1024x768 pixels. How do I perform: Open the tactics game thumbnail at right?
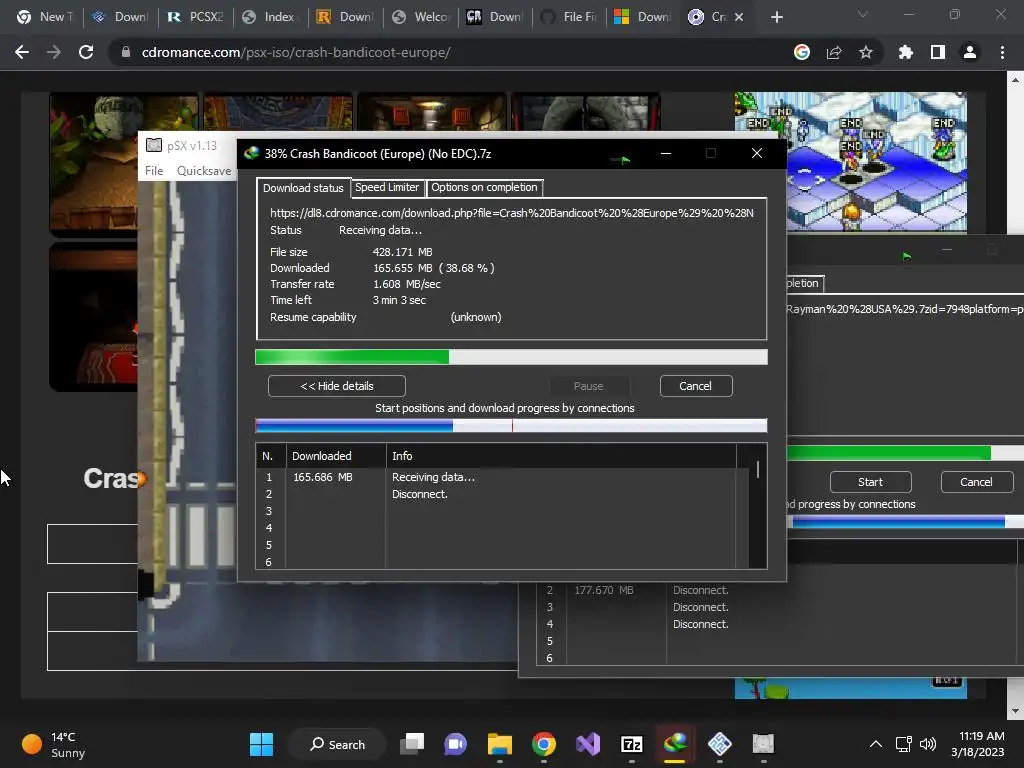point(850,161)
